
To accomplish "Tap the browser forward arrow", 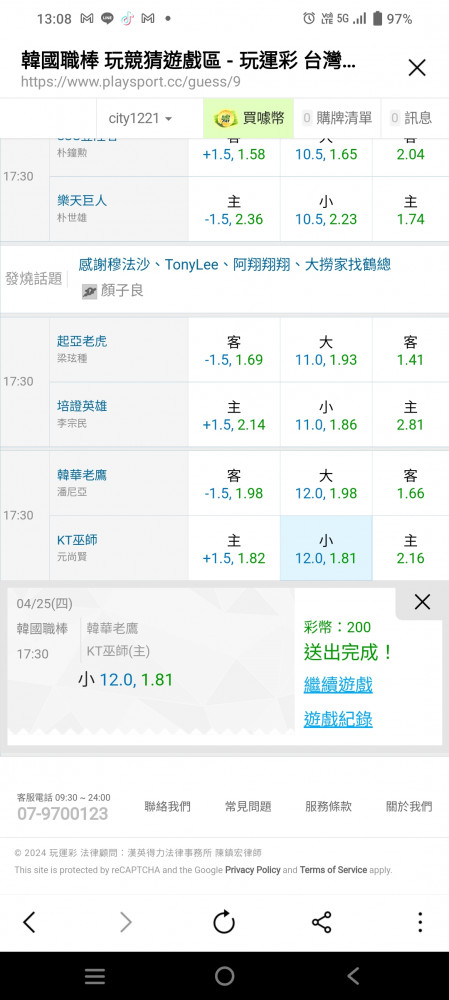I will tap(126, 922).
